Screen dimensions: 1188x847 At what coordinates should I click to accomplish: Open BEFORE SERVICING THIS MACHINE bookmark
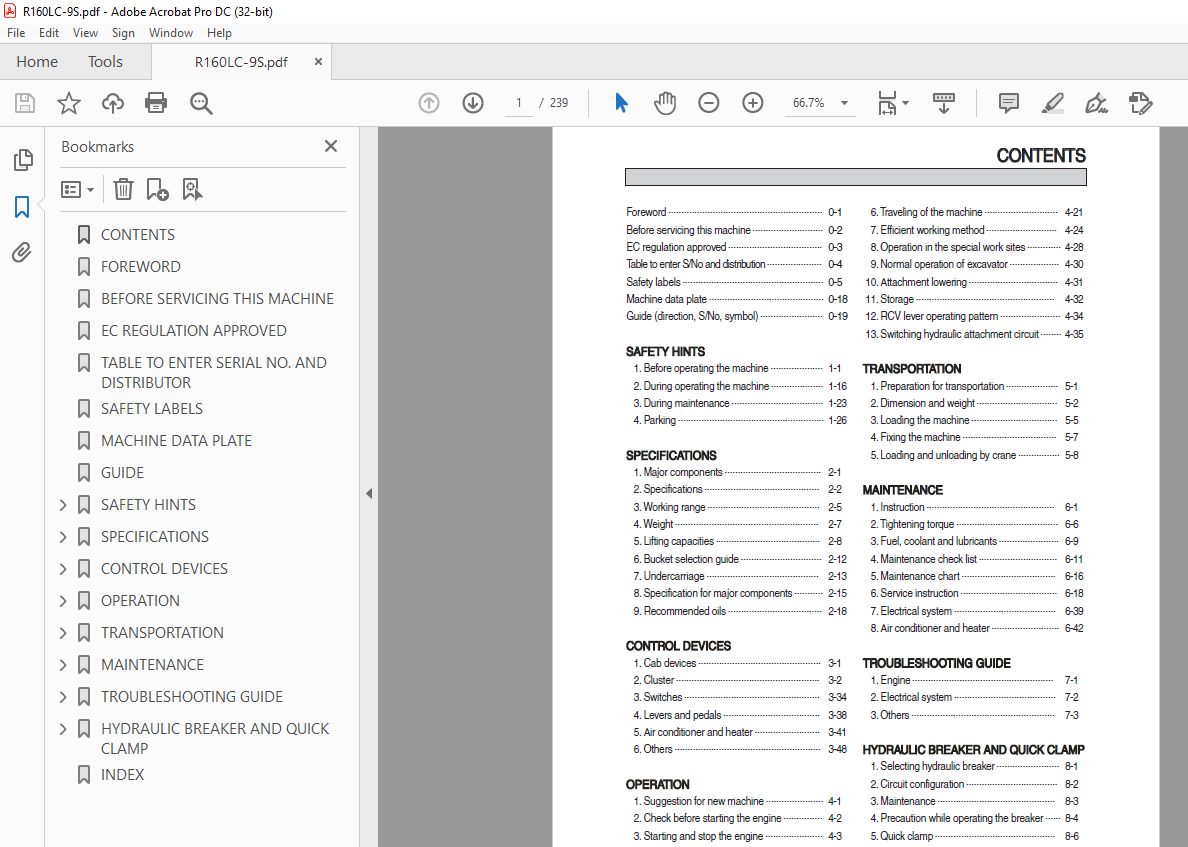click(x=217, y=298)
